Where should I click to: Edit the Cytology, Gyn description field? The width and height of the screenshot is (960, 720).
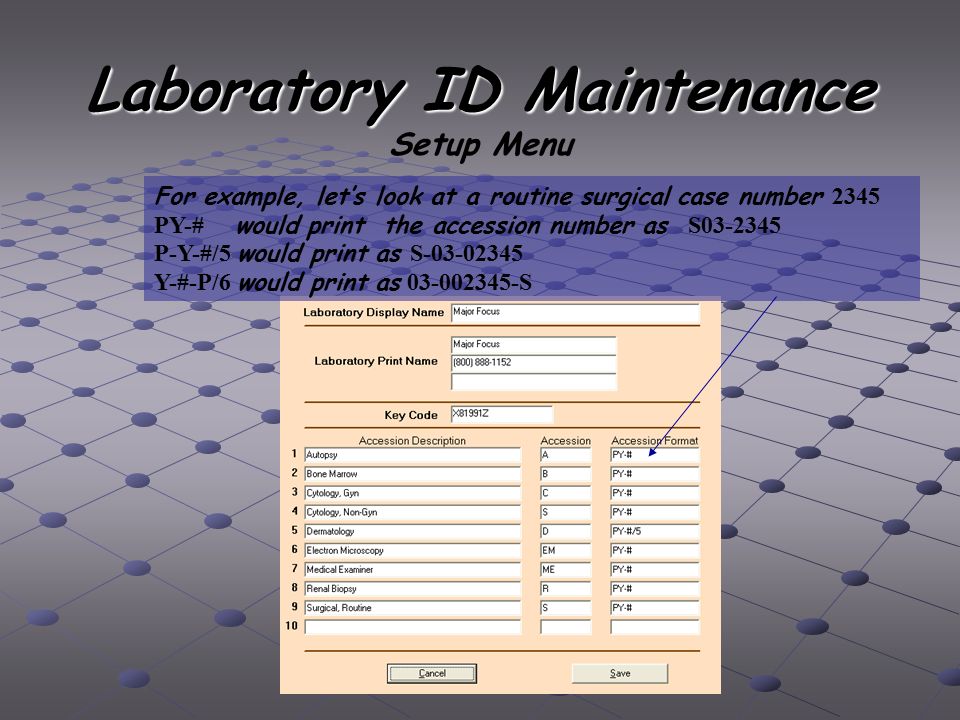(412, 493)
